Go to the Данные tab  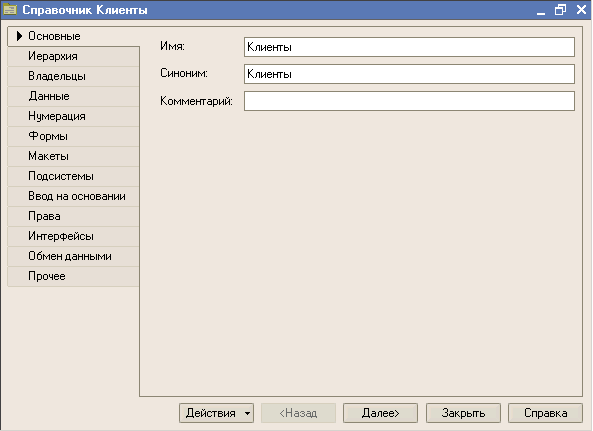73,96
